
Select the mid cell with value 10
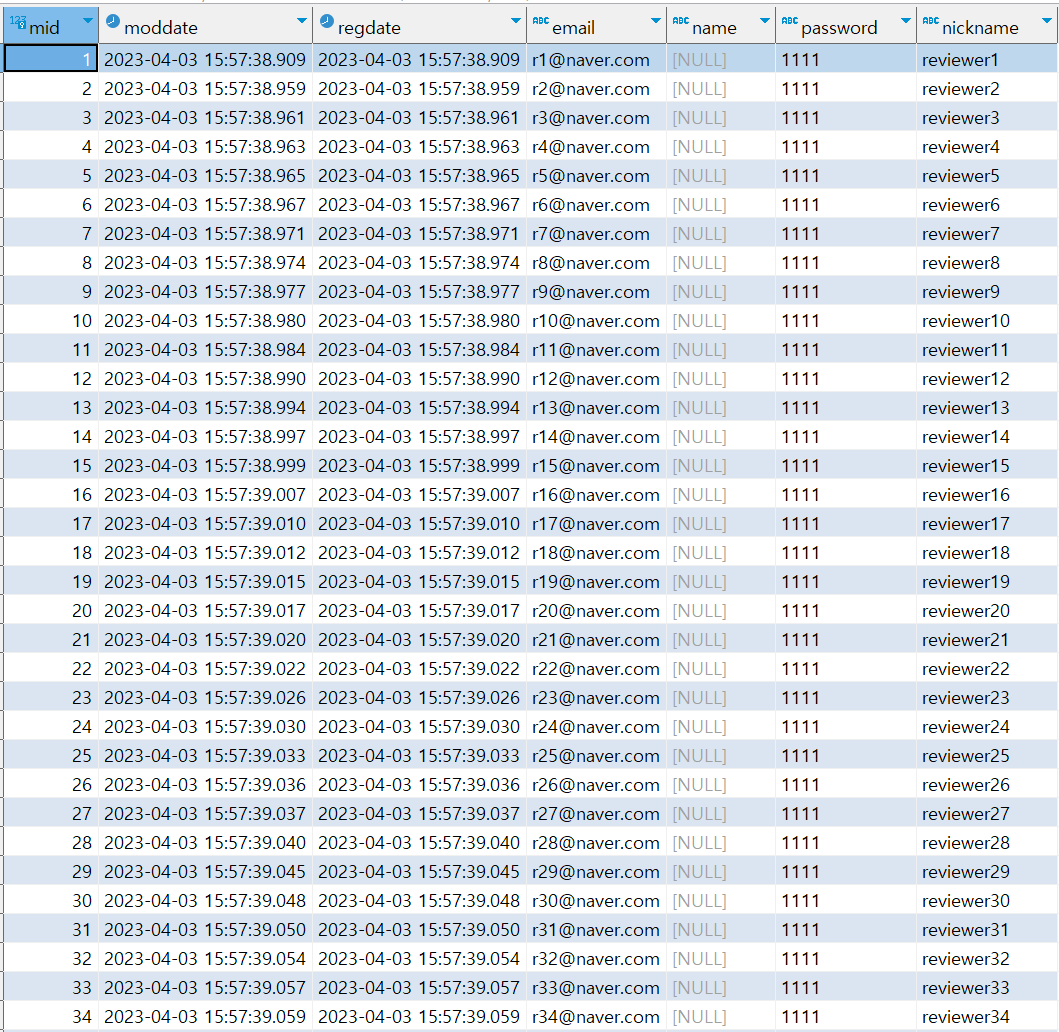pyautogui.click(x=51, y=321)
